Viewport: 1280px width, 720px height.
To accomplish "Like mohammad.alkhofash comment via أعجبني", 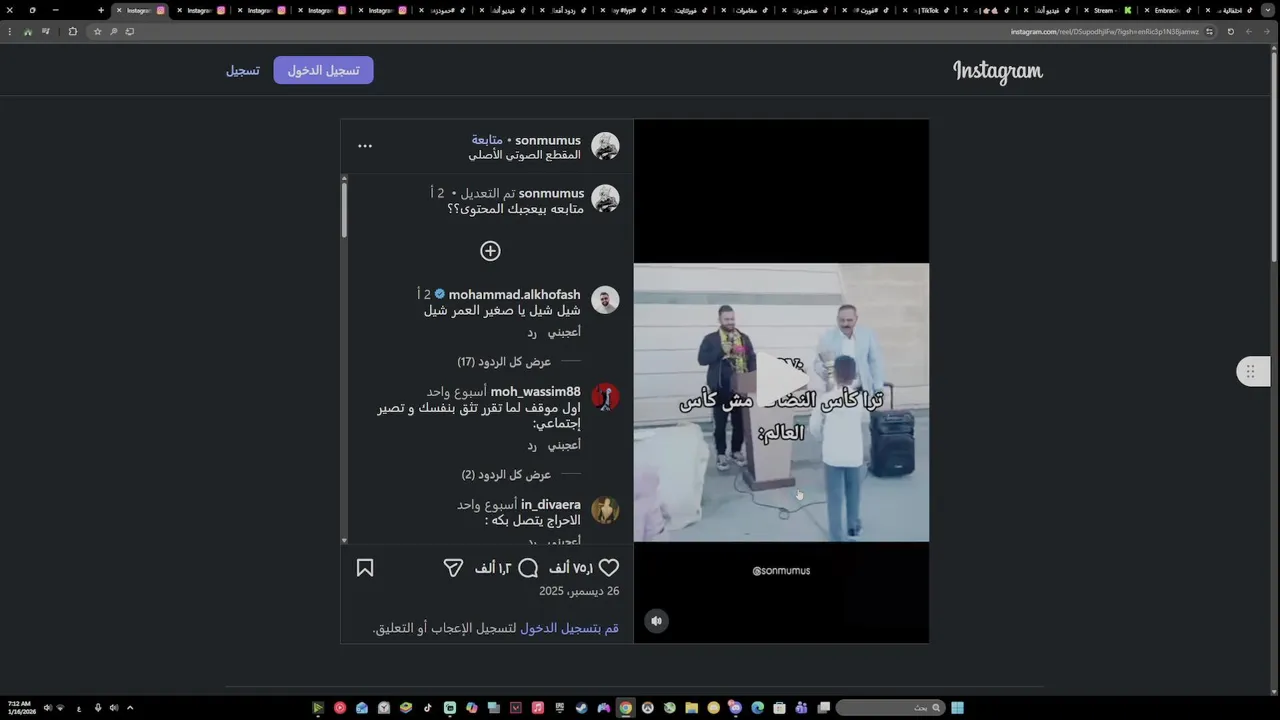I will (564, 332).
